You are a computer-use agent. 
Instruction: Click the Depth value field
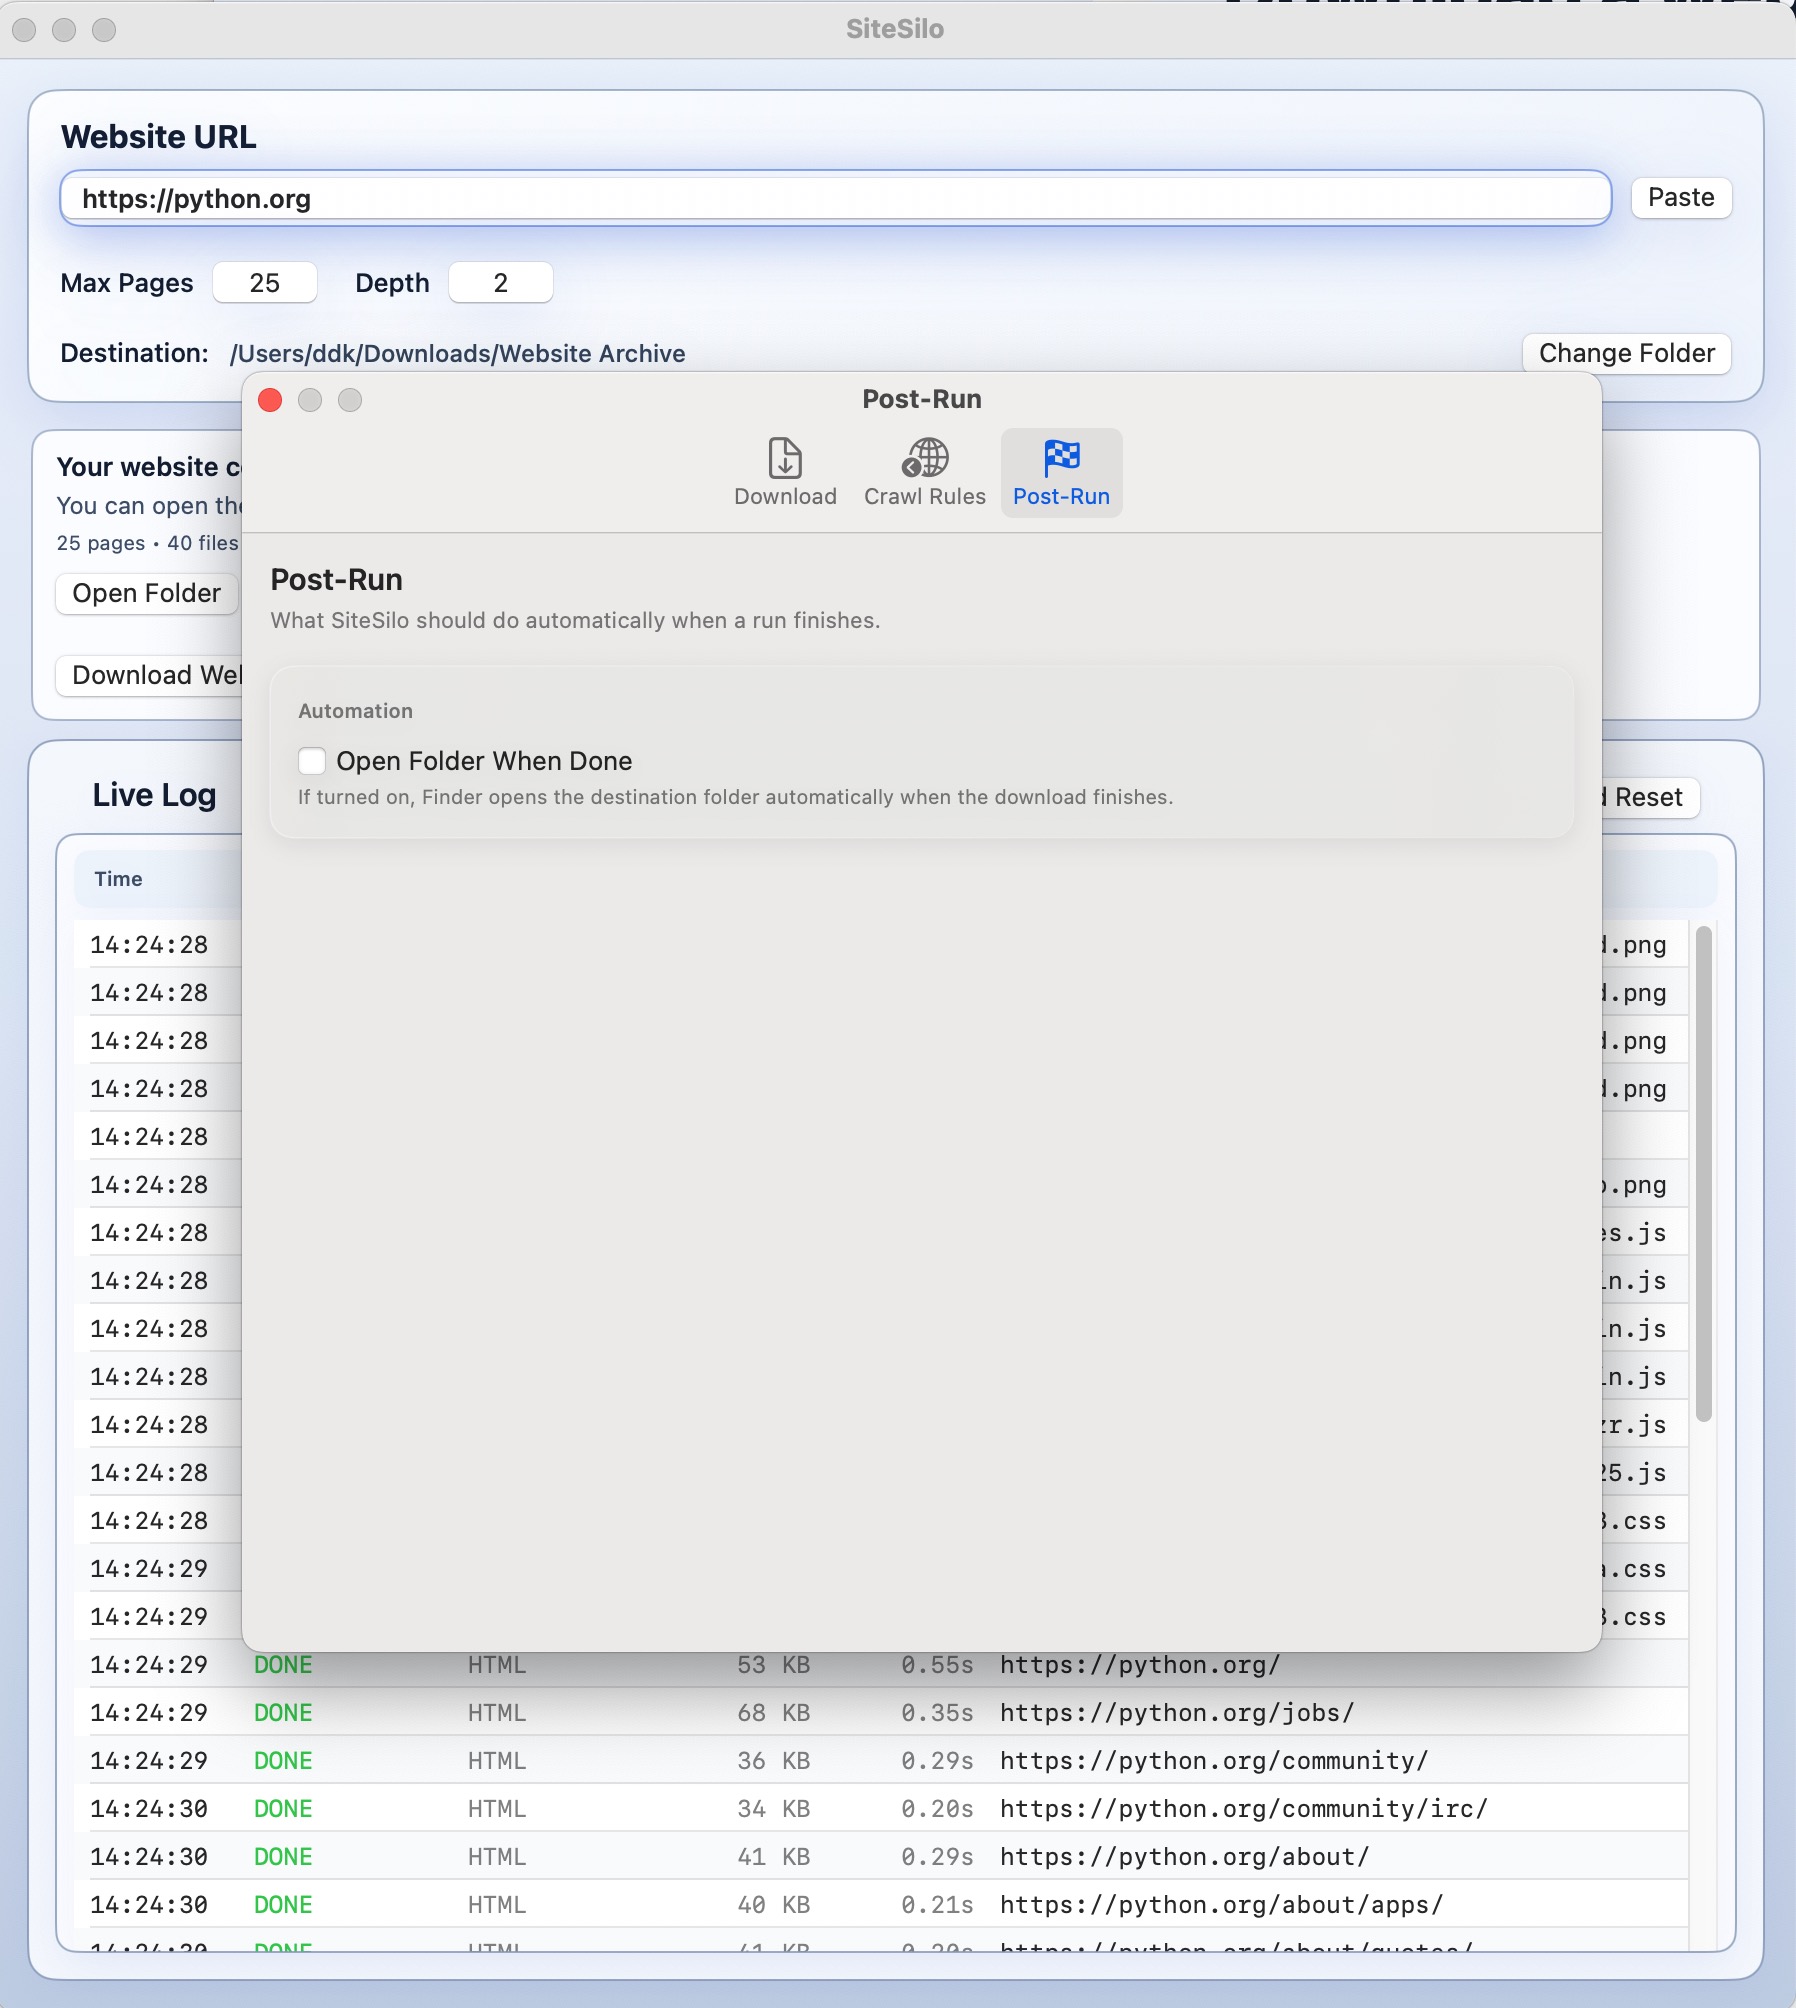pyautogui.click(x=501, y=283)
